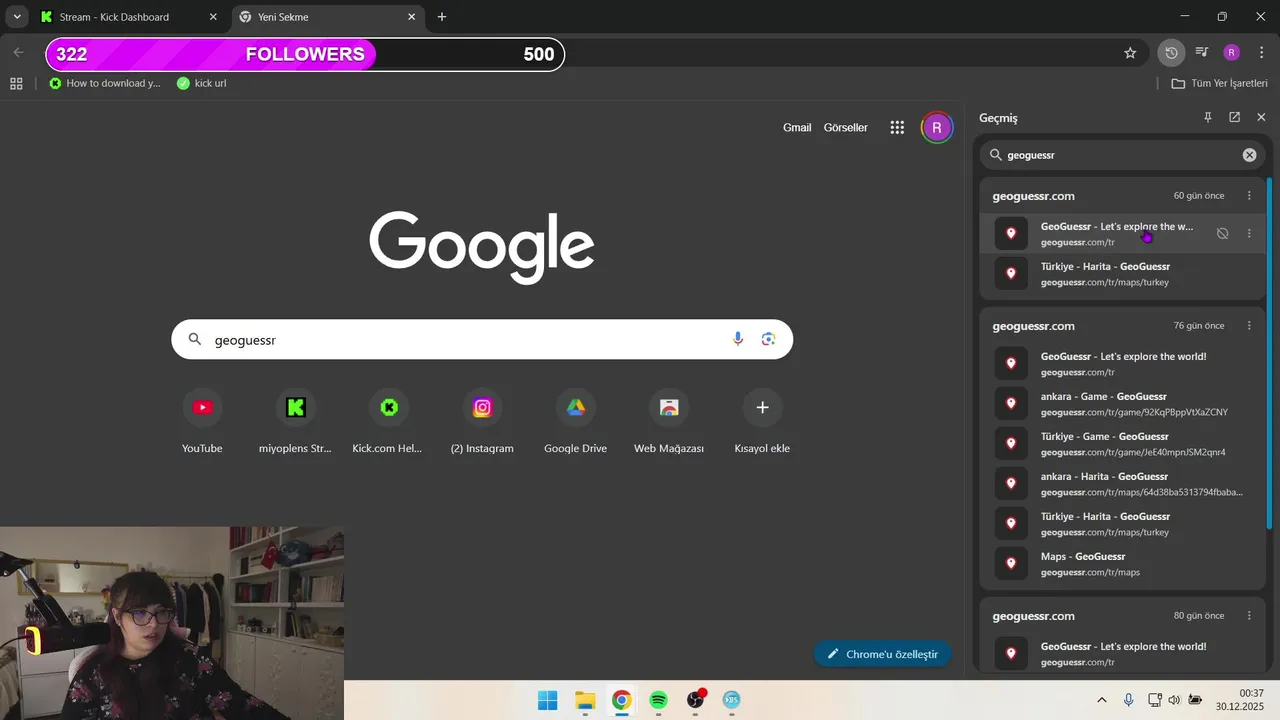Open the tab search dropdown arrow

tap(17, 17)
